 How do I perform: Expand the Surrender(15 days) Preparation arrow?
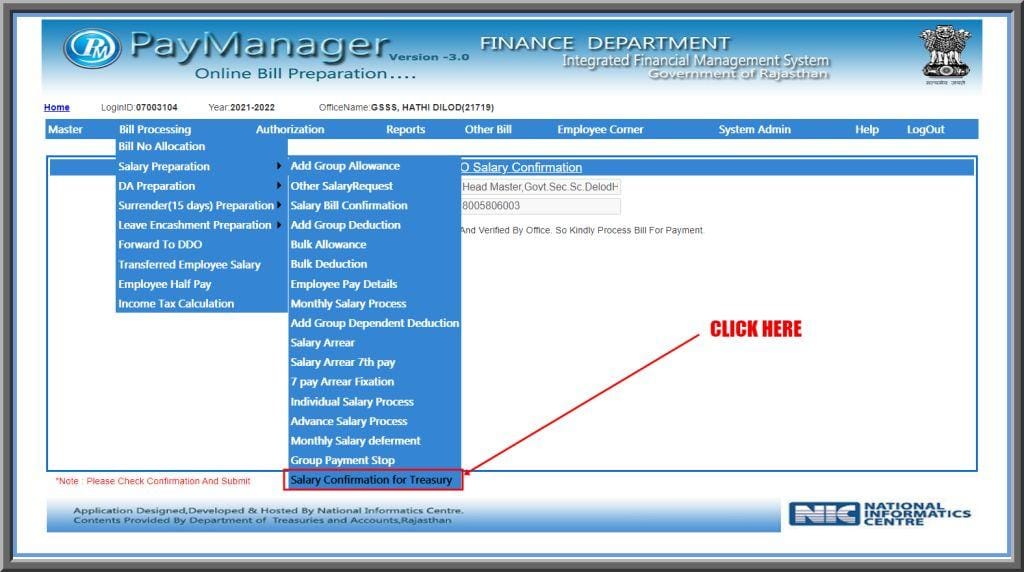coord(280,205)
